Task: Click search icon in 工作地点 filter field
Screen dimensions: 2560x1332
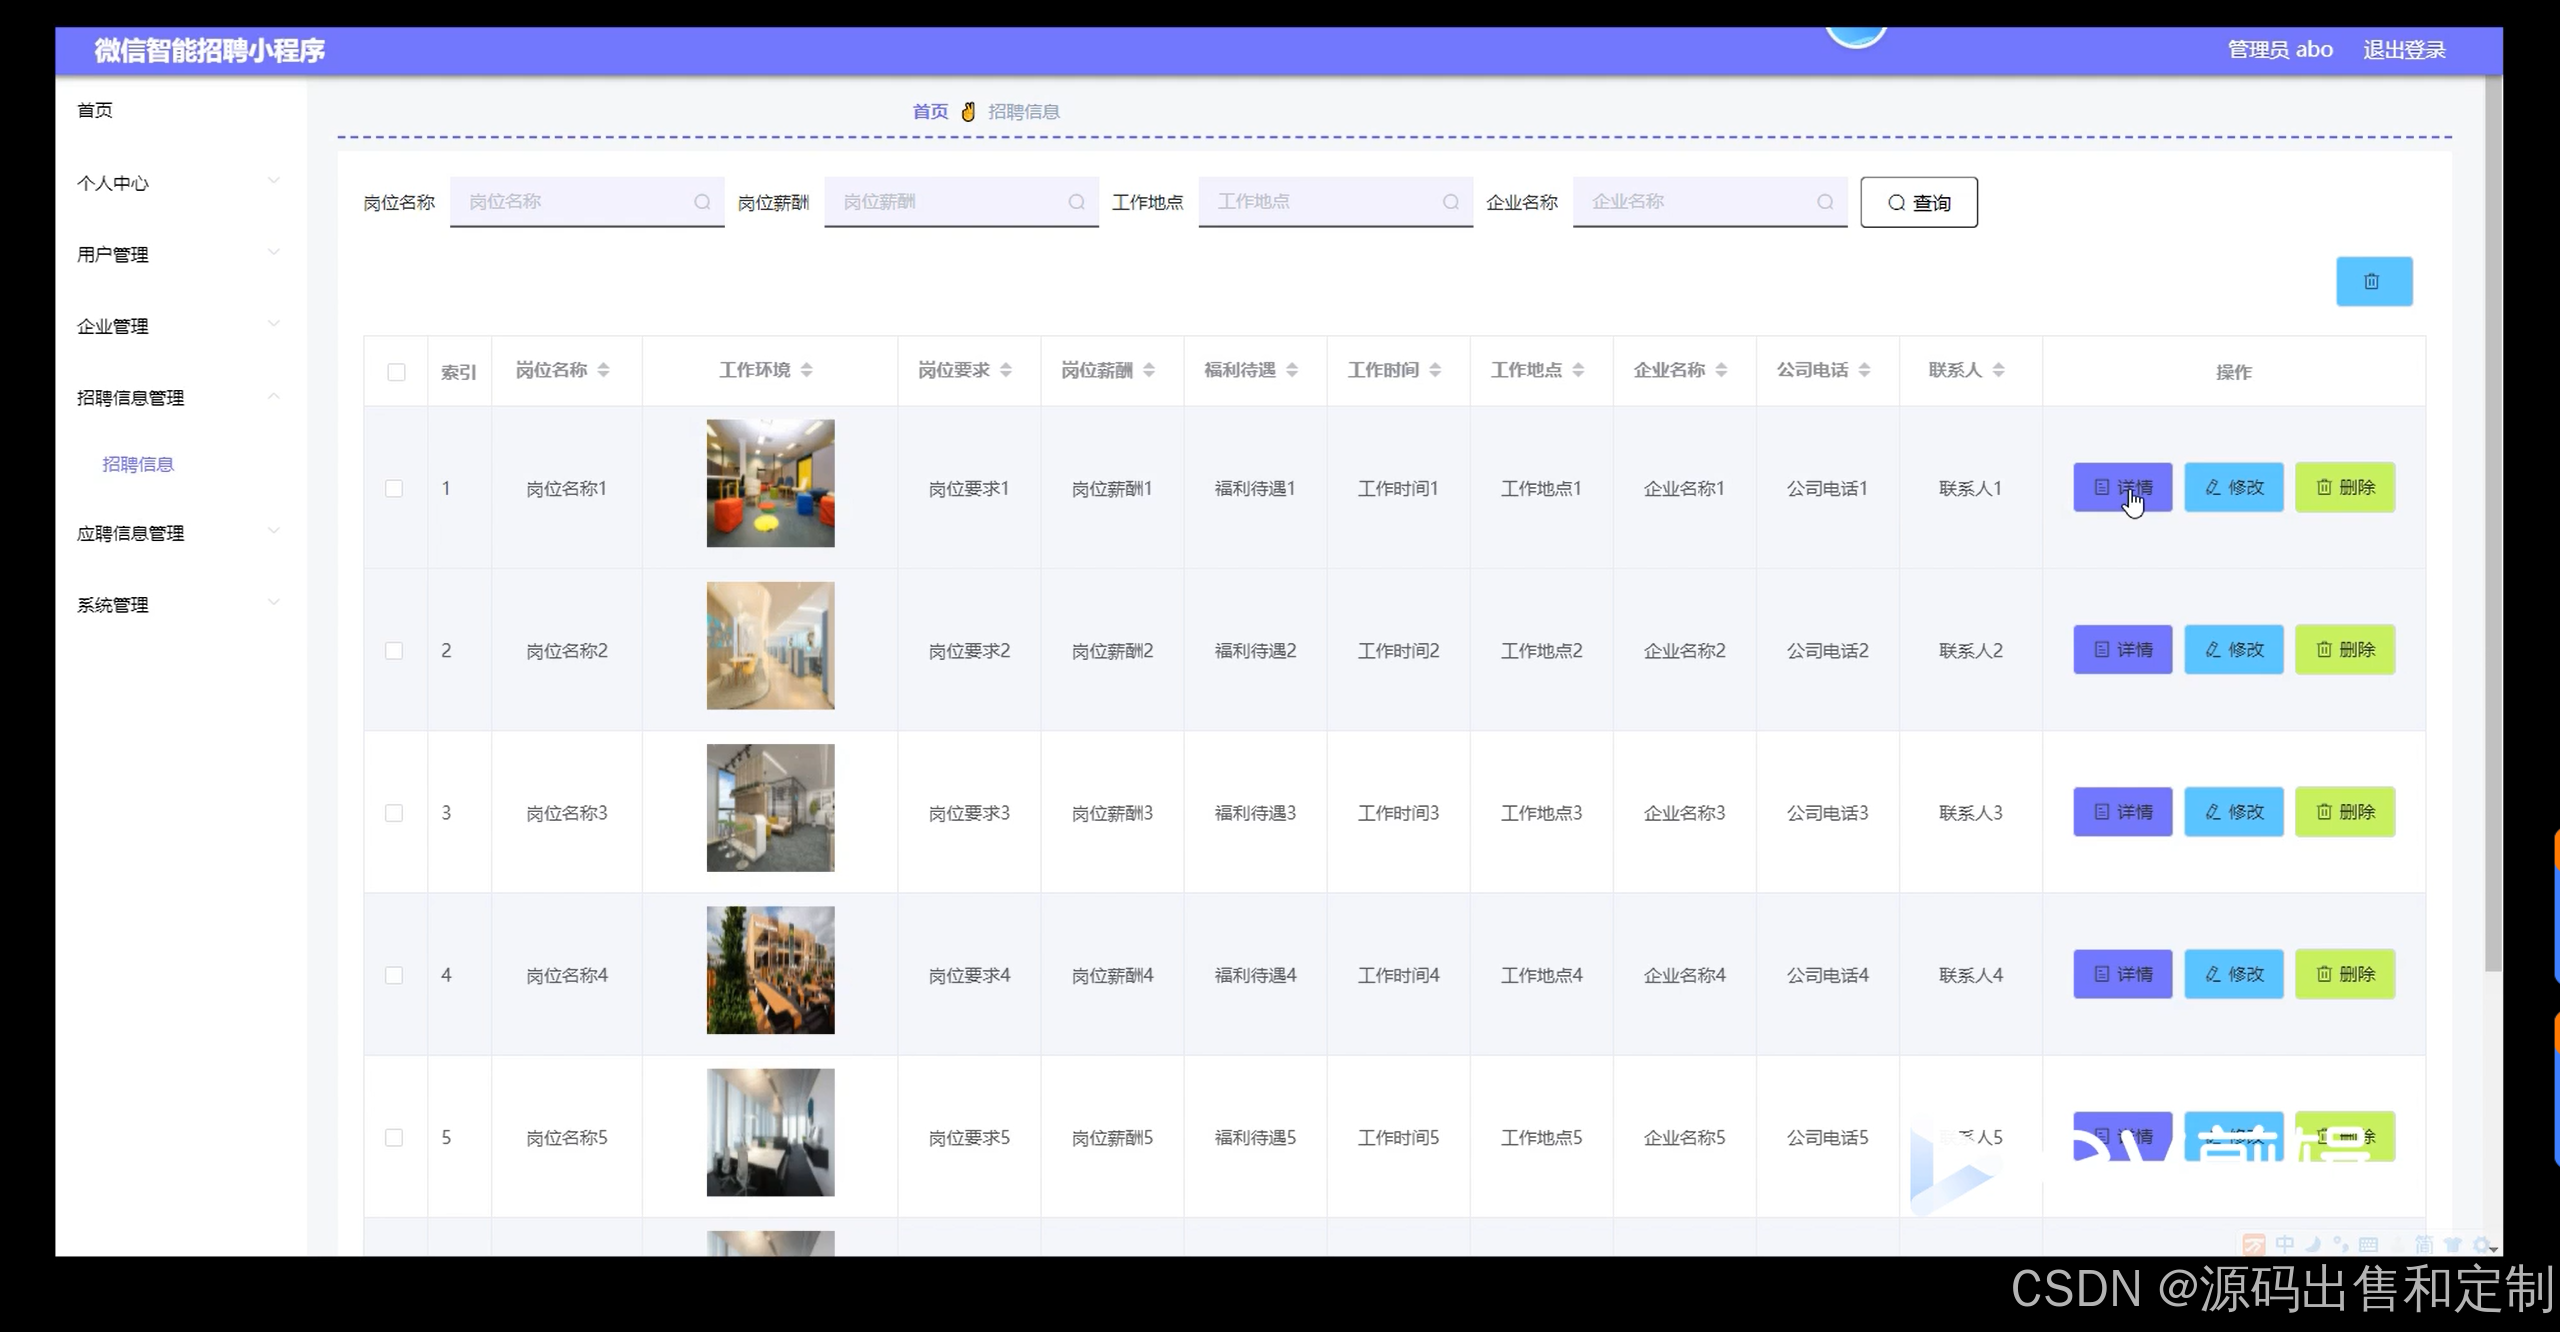Action: [1450, 202]
